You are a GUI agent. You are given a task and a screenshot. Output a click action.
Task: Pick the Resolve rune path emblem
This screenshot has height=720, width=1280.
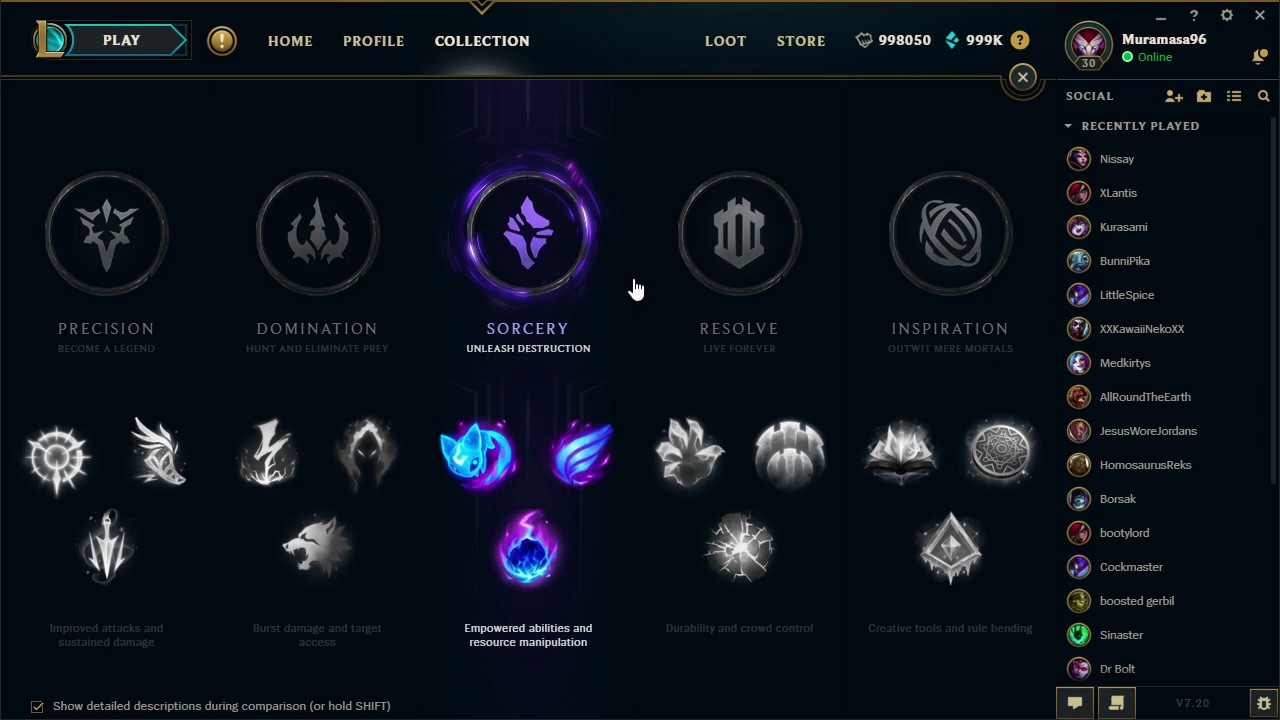(x=739, y=233)
